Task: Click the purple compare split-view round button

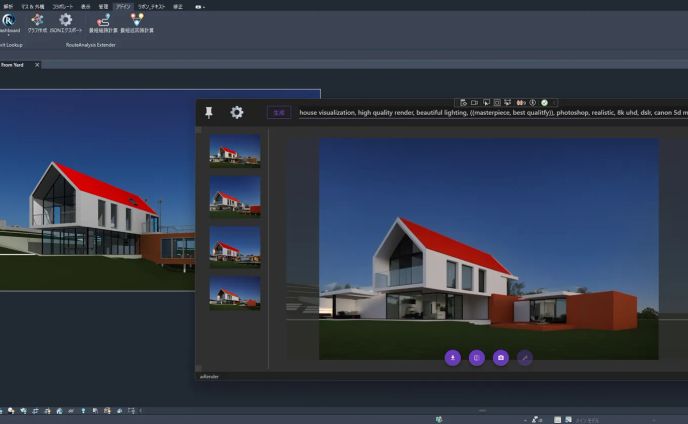Action: tap(477, 358)
